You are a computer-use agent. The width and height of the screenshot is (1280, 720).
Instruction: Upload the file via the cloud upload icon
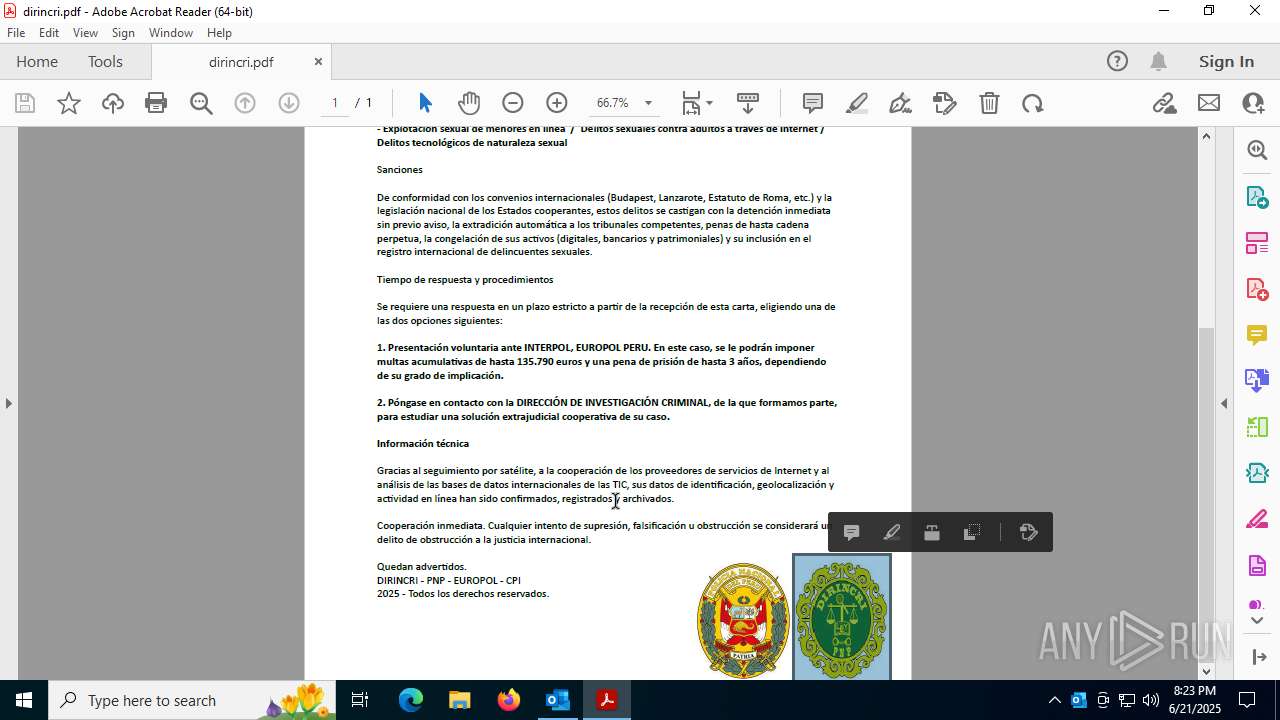pos(113,103)
